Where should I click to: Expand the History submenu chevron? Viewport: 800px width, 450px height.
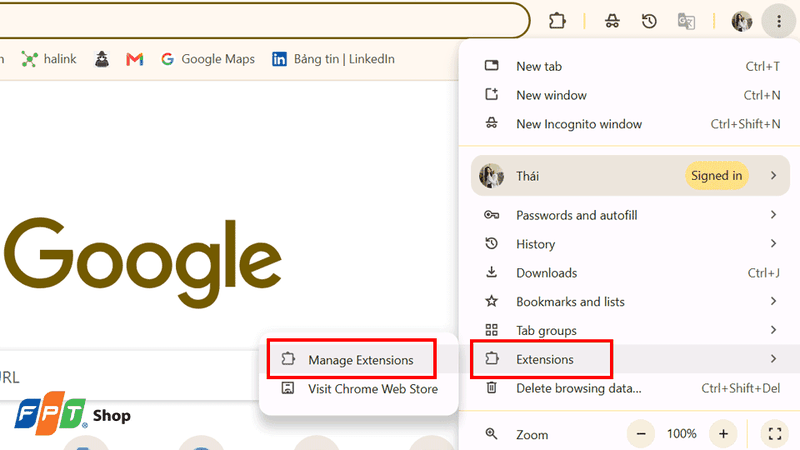point(773,243)
